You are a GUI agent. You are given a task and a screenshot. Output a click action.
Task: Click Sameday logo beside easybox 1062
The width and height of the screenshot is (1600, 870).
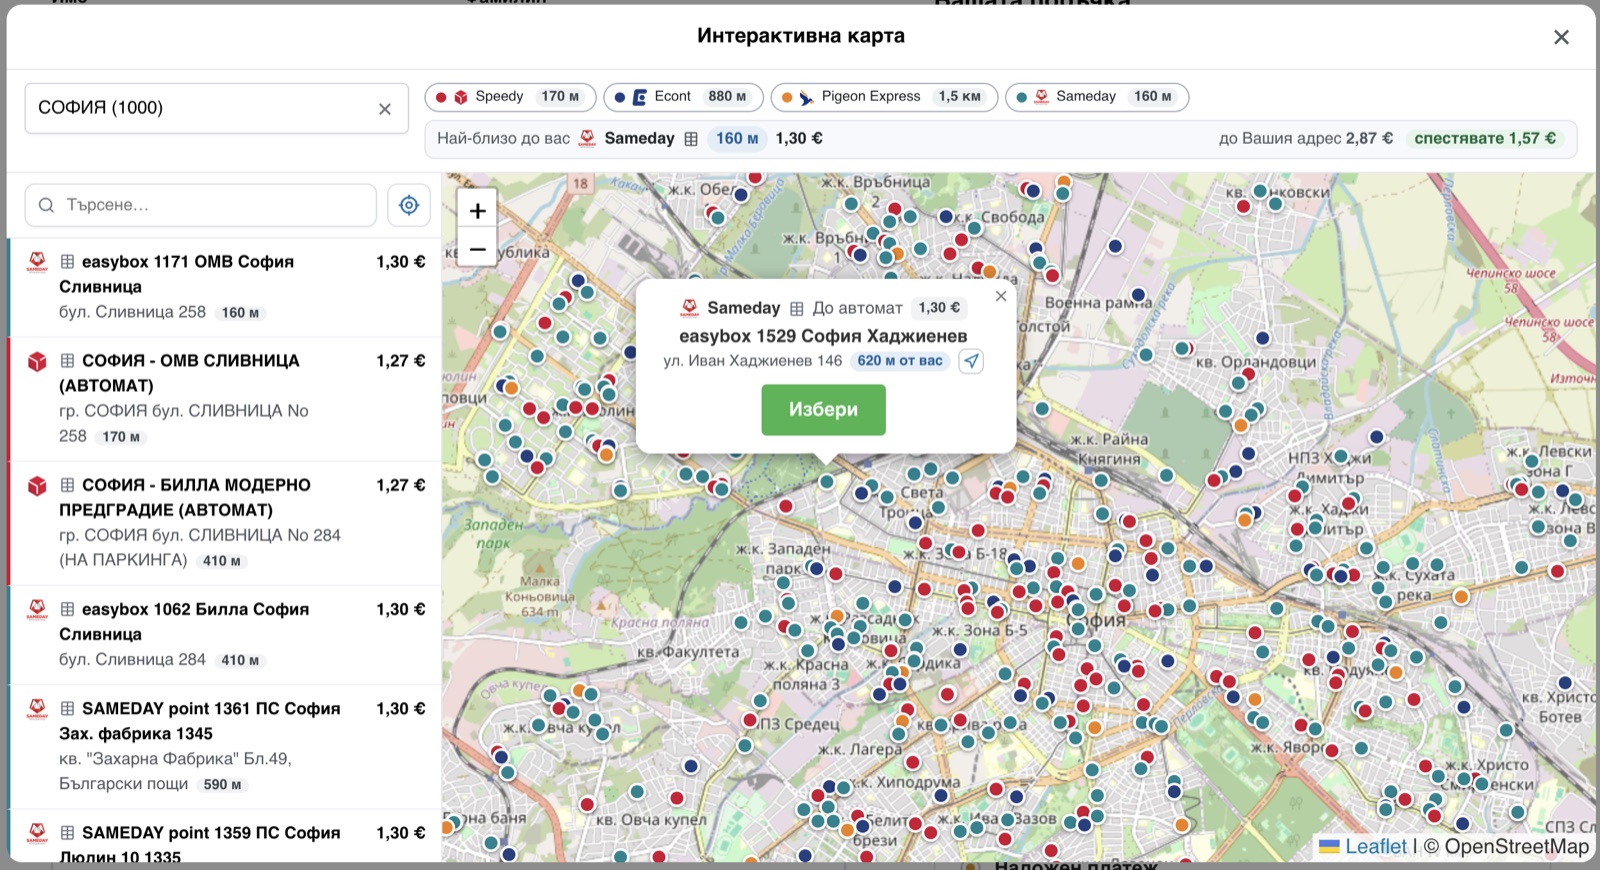point(37,609)
